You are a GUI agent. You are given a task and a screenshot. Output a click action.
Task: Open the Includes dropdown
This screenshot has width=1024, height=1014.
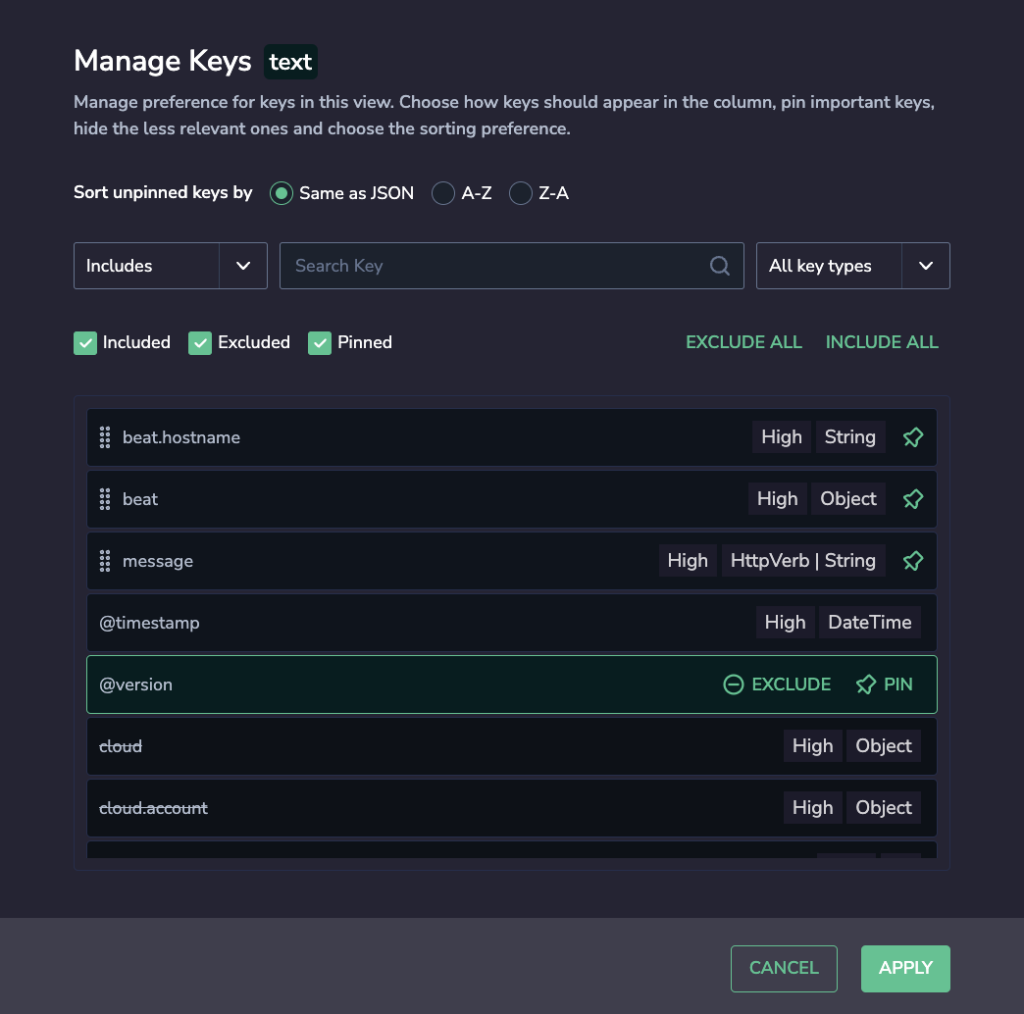coord(170,266)
